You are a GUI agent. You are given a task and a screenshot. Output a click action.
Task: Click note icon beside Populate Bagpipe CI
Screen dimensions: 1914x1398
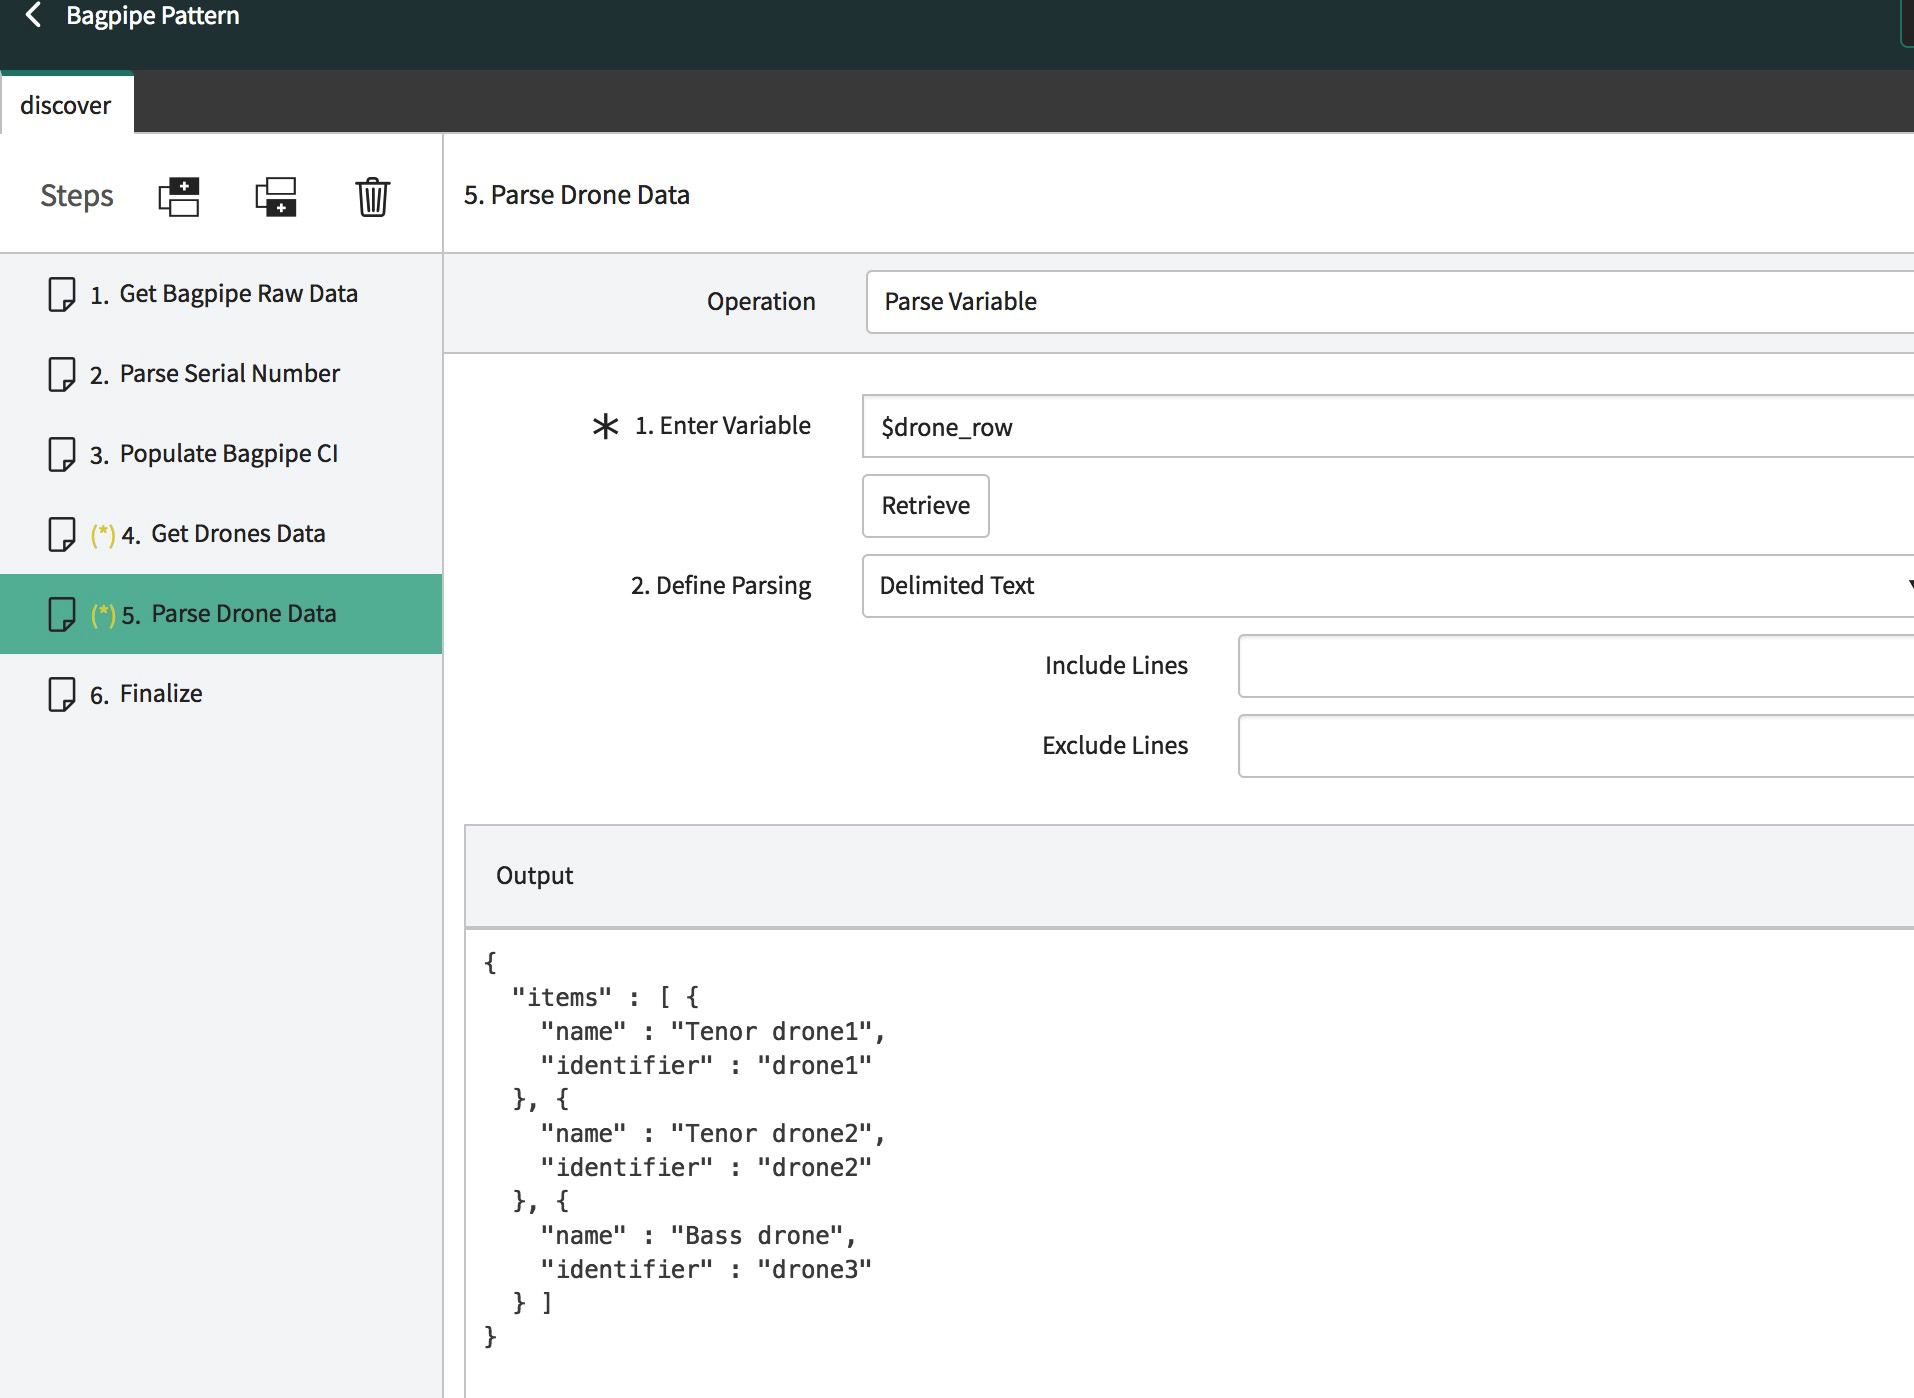pos(62,454)
